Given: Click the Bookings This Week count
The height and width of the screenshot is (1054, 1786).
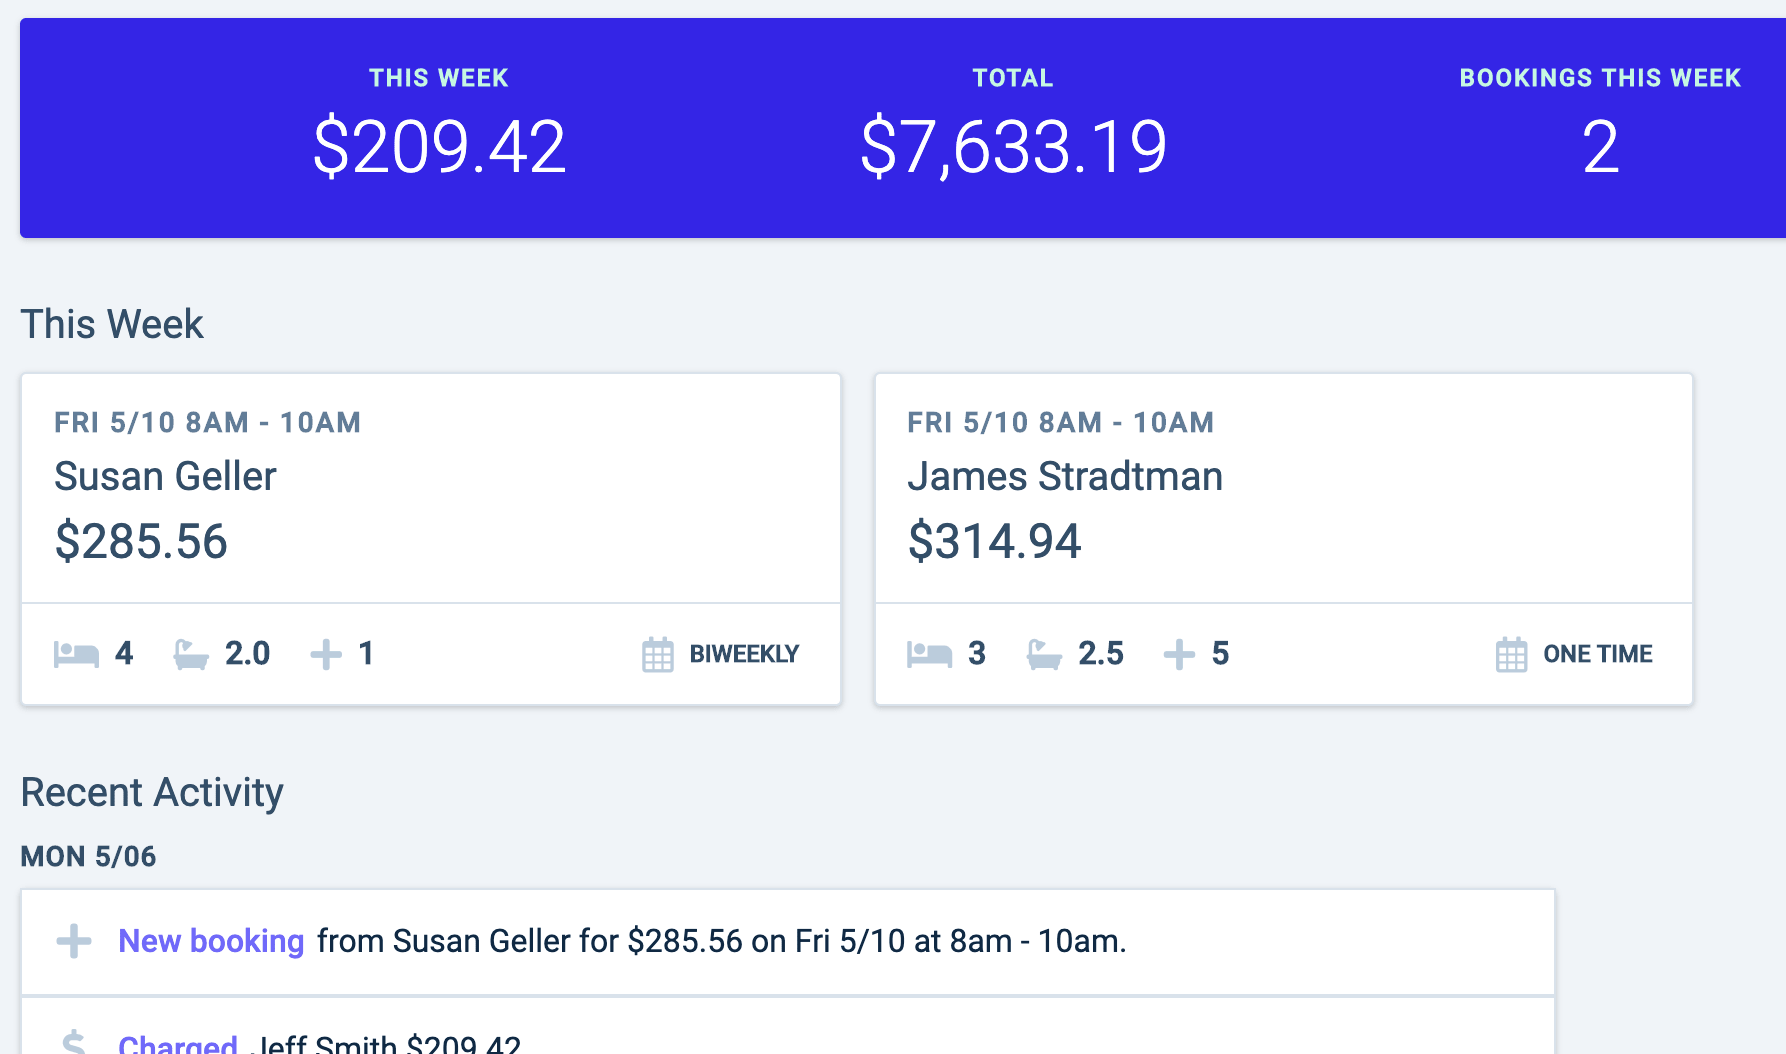Looking at the screenshot, I should pyautogui.click(x=1600, y=147).
